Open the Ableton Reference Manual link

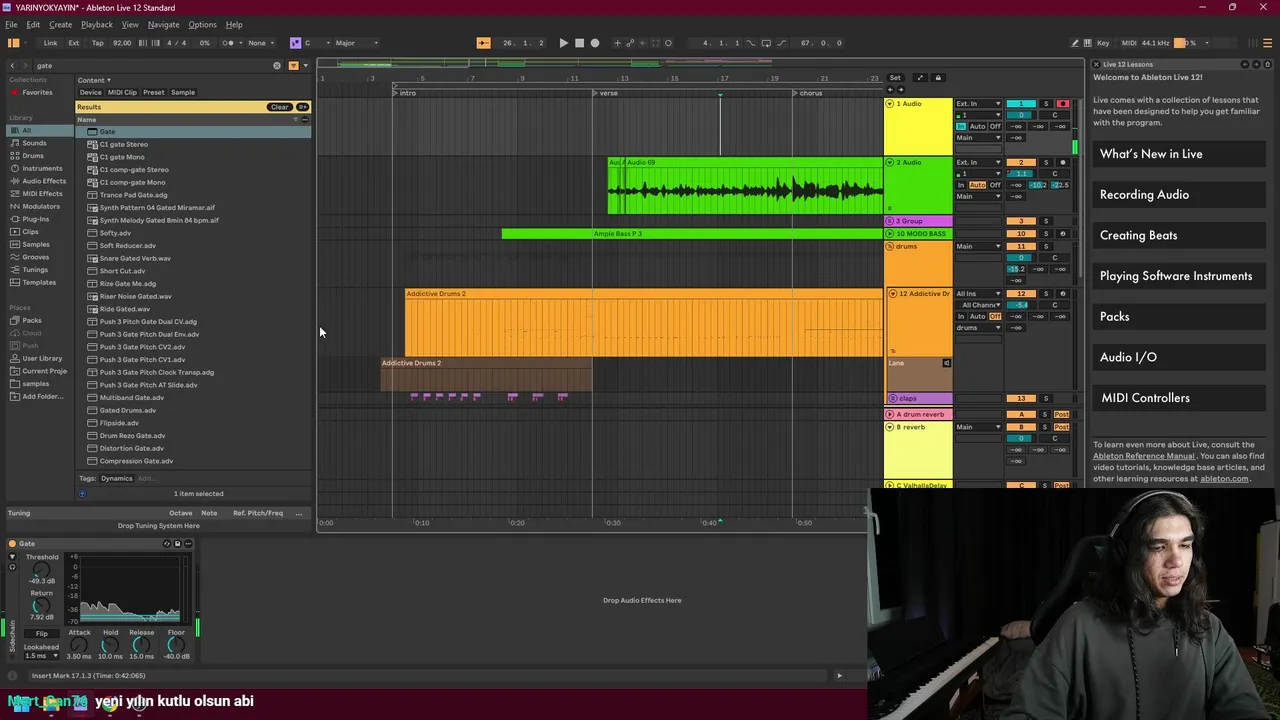1143,456
